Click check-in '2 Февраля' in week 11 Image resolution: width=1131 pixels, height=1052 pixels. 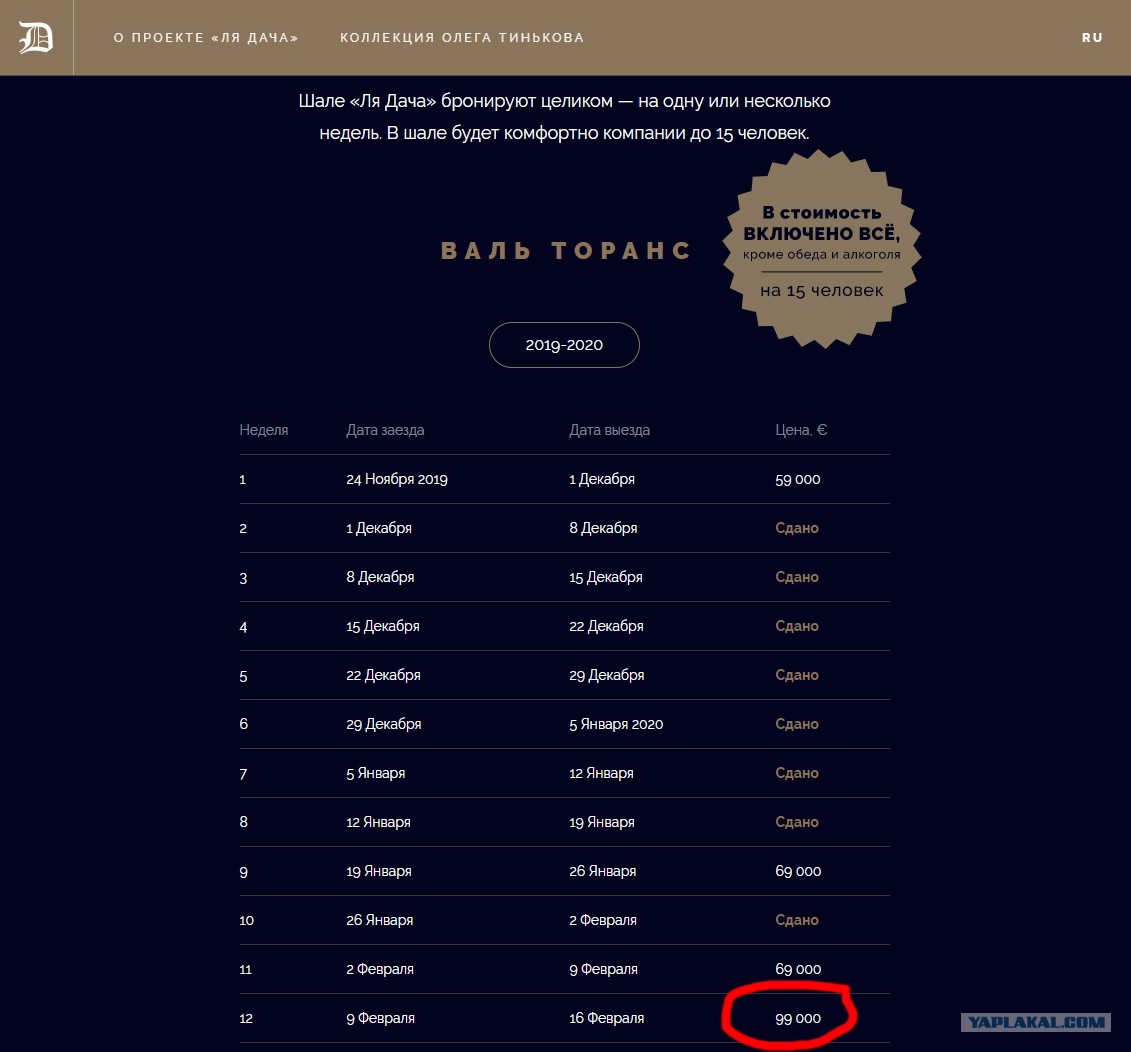(x=379, y=970)
